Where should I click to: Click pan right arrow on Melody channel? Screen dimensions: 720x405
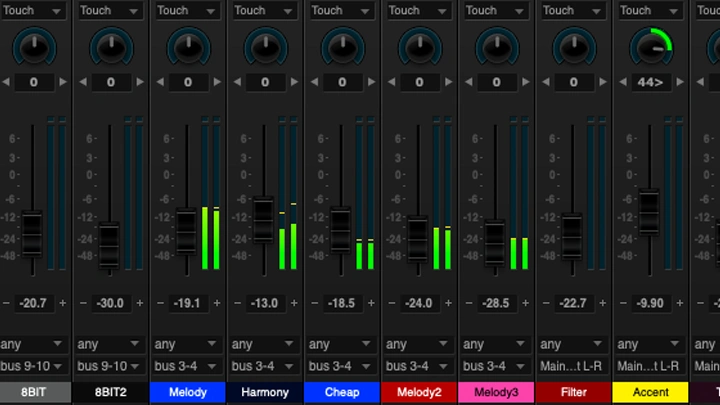coord(217,82)
